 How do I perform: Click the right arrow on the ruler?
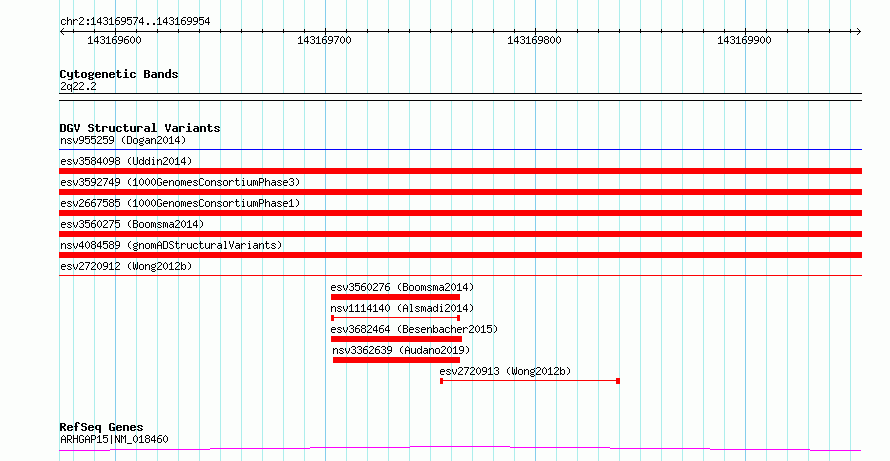[x=858, y=32]
